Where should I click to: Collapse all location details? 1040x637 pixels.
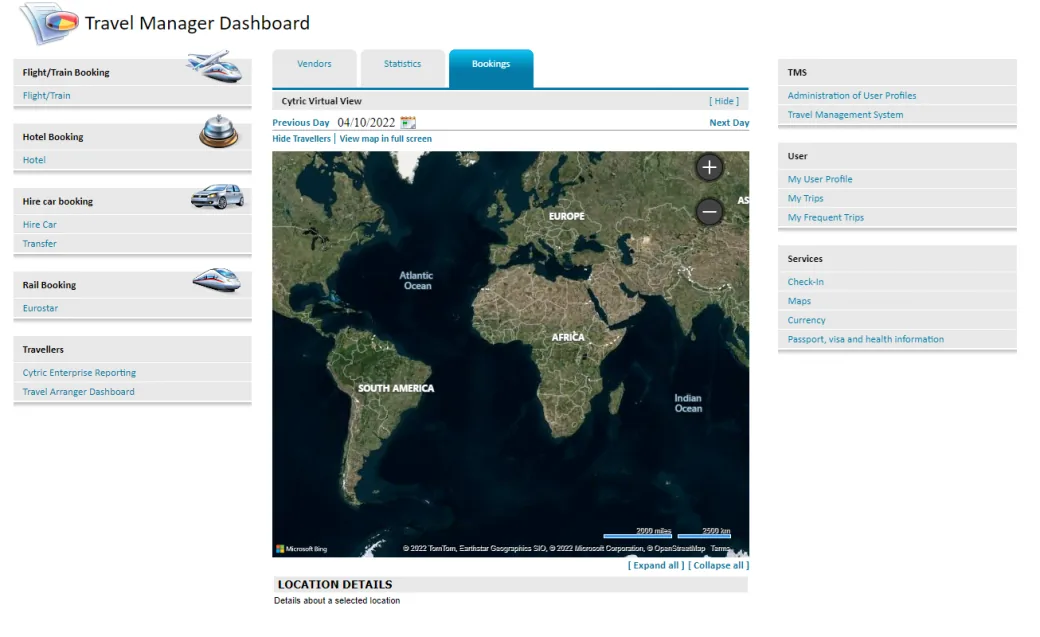click(x=718, y=565)
